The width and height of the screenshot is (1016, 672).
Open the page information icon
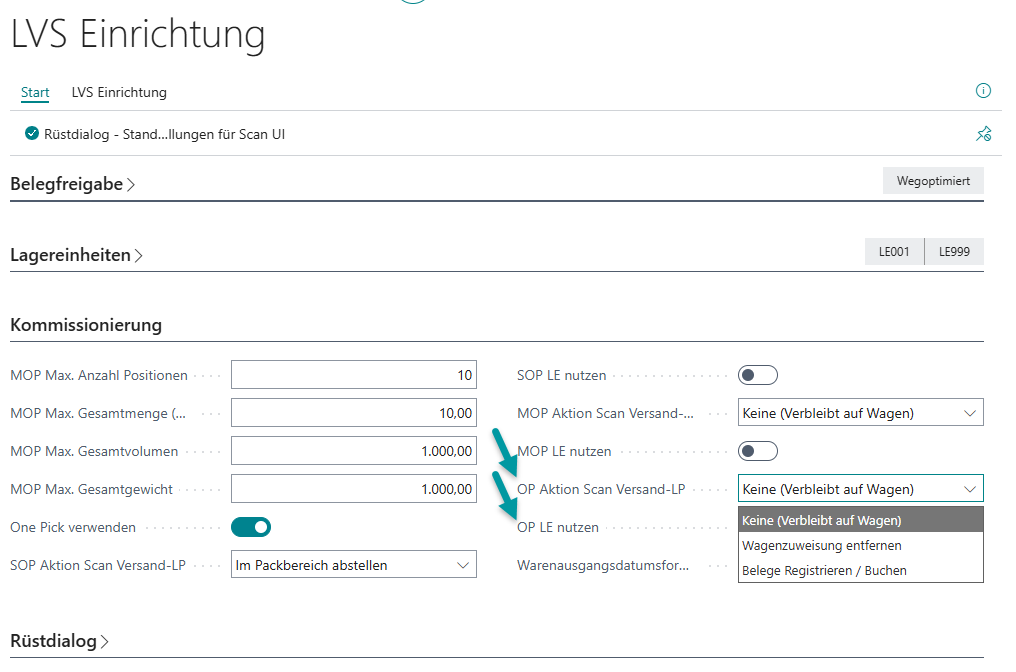point(983,91)
